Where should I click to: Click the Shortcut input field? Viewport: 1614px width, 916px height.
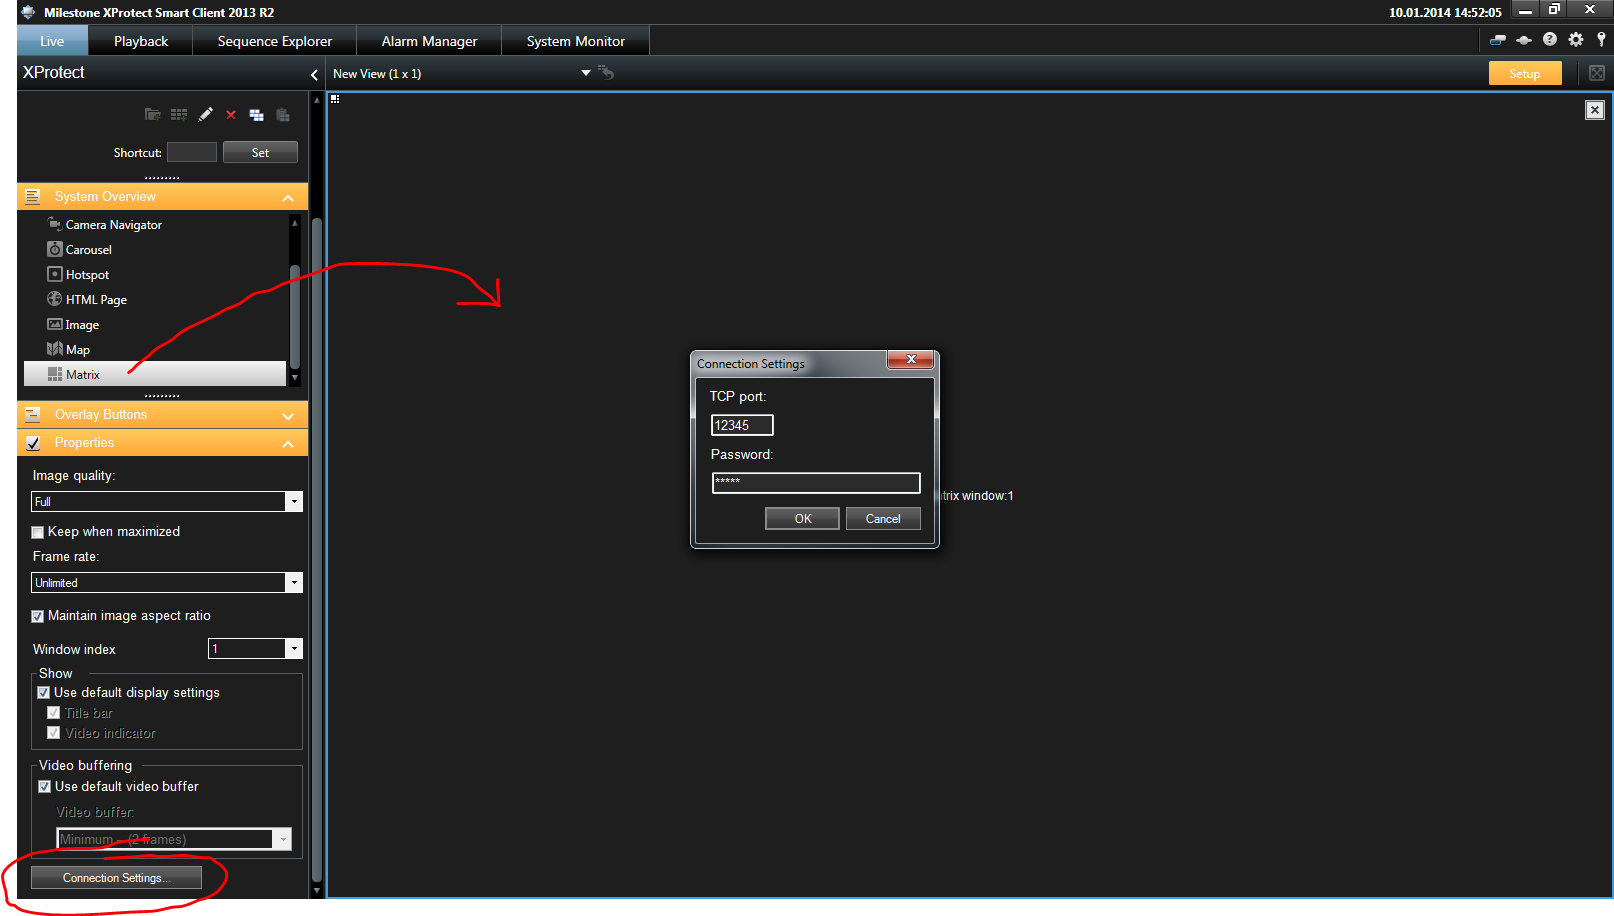192,152
